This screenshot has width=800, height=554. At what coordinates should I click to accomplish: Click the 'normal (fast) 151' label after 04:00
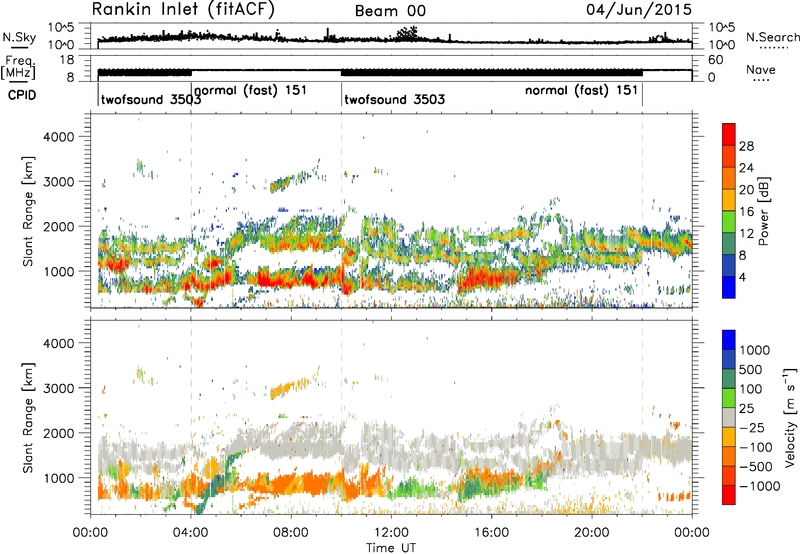coord(251,90)
